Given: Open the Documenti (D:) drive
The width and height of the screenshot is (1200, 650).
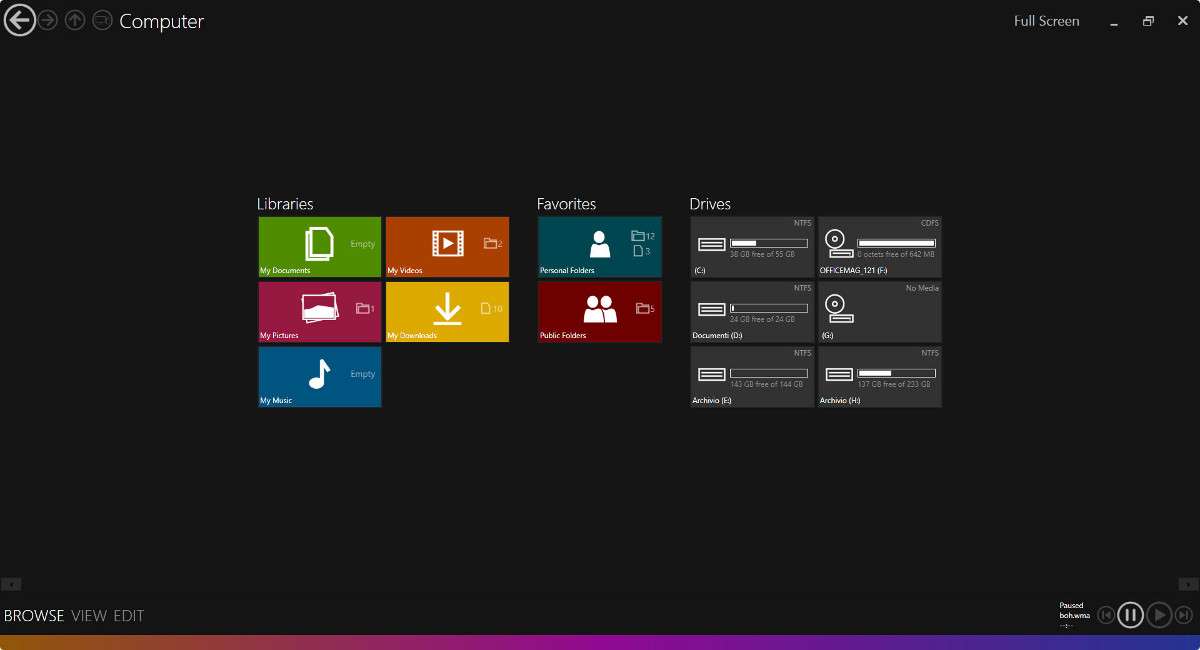Looking at the screenshot, I should 752,312.
